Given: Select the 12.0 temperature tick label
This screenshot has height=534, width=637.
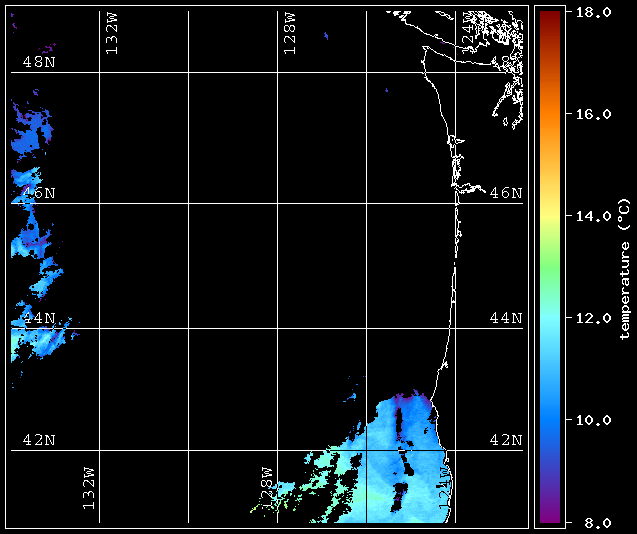Looking at the screenshot, I should coord(592,318).
